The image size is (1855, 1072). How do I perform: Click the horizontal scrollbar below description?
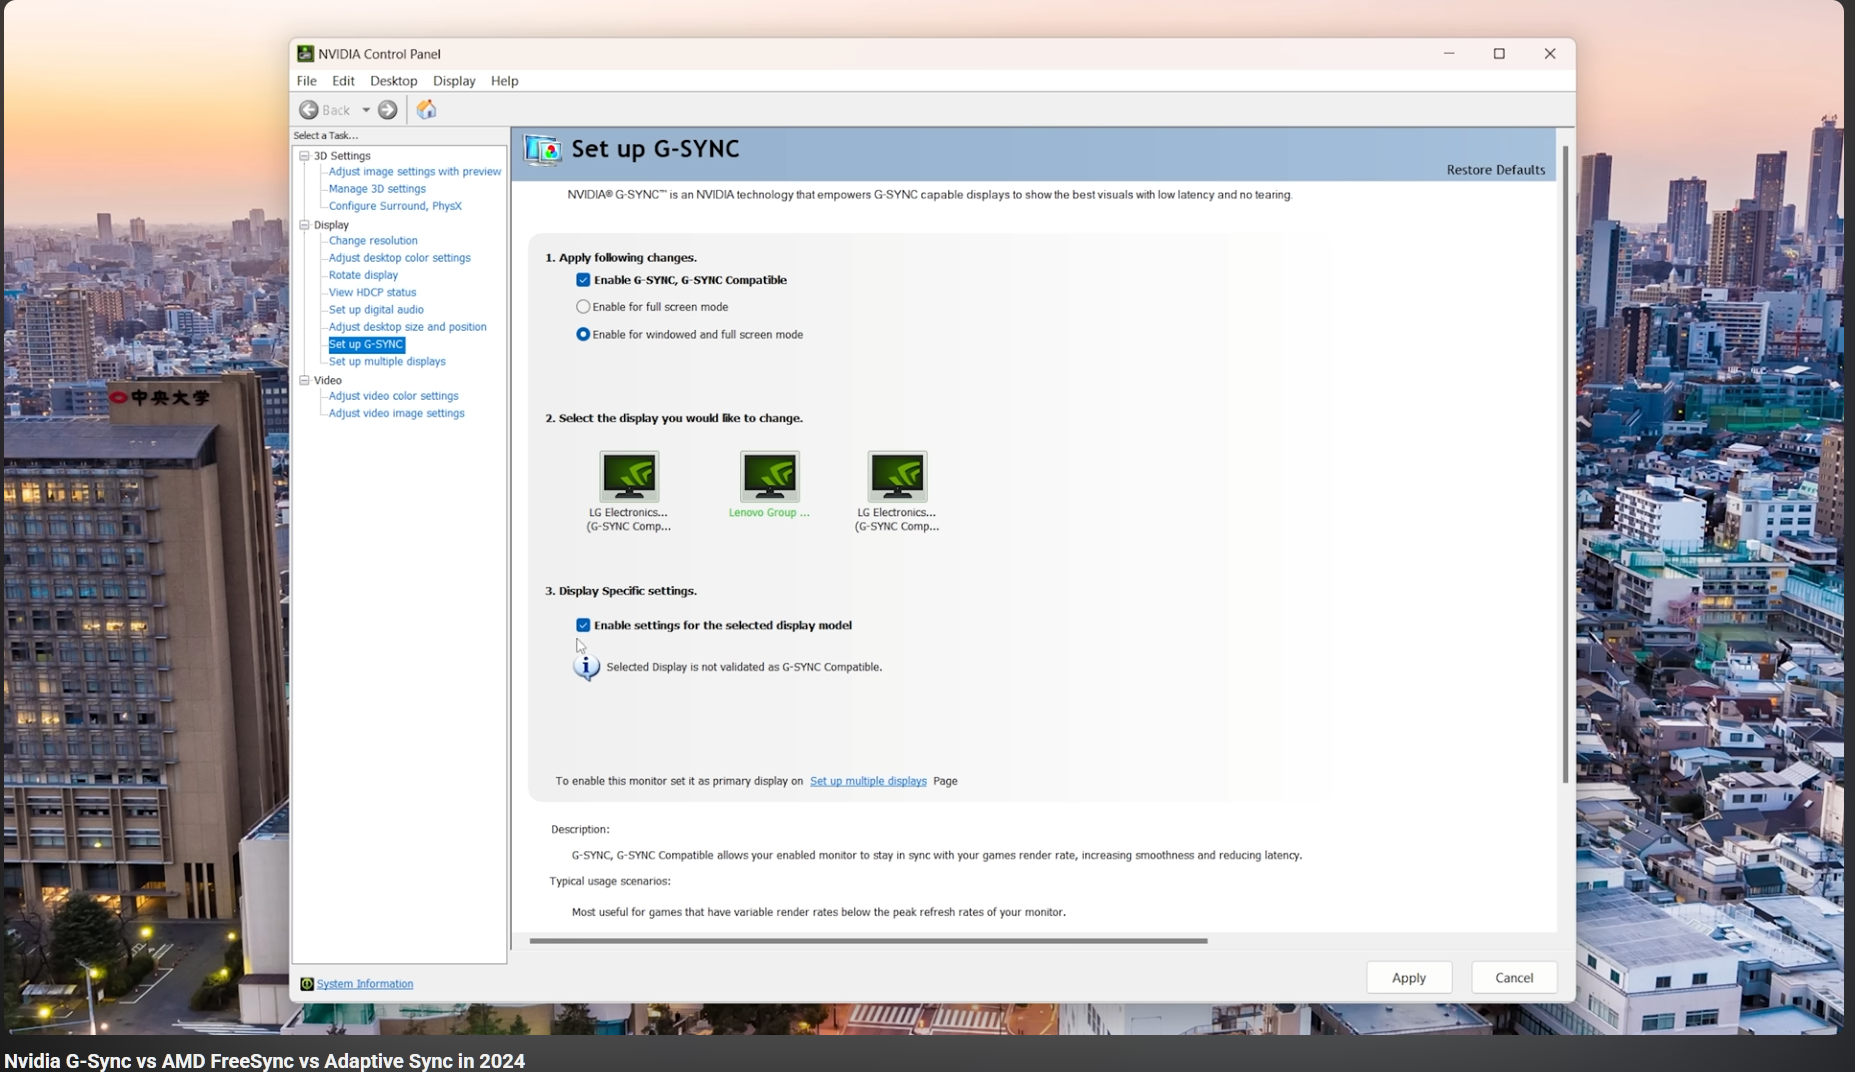[x=868, y=941]
